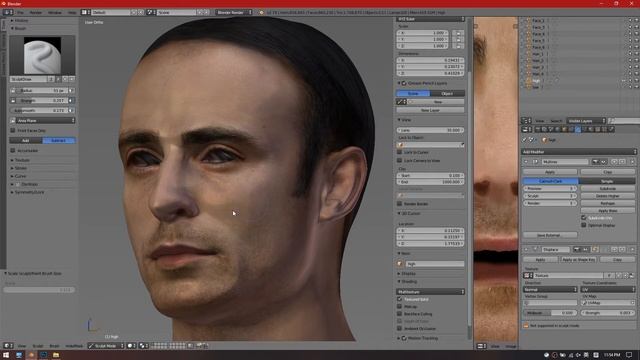Click the Apply Base button
This screenshot has height=360, width=640.
pos(608,211)
